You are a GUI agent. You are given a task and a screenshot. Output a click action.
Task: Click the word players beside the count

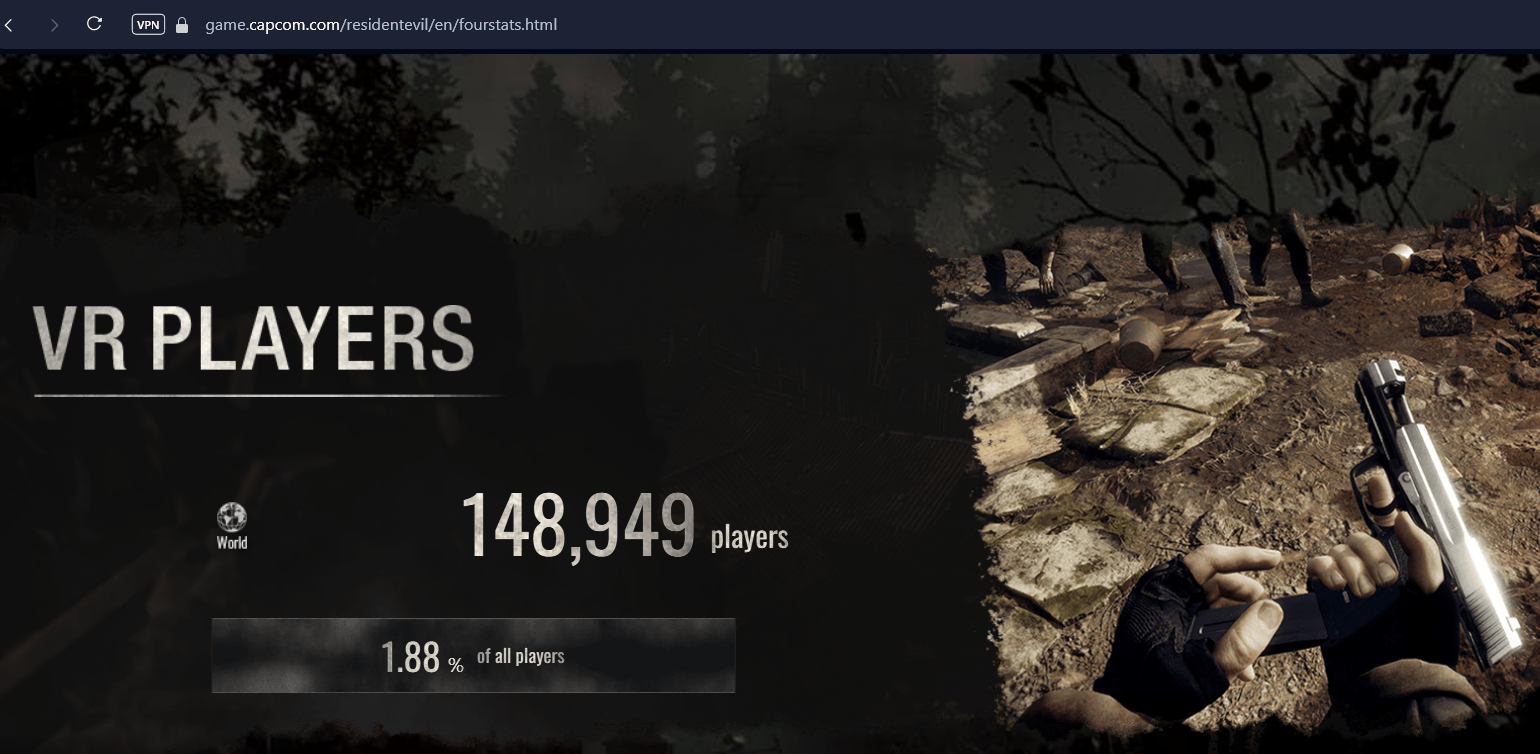pyautogui.click(x=749, y=537)
